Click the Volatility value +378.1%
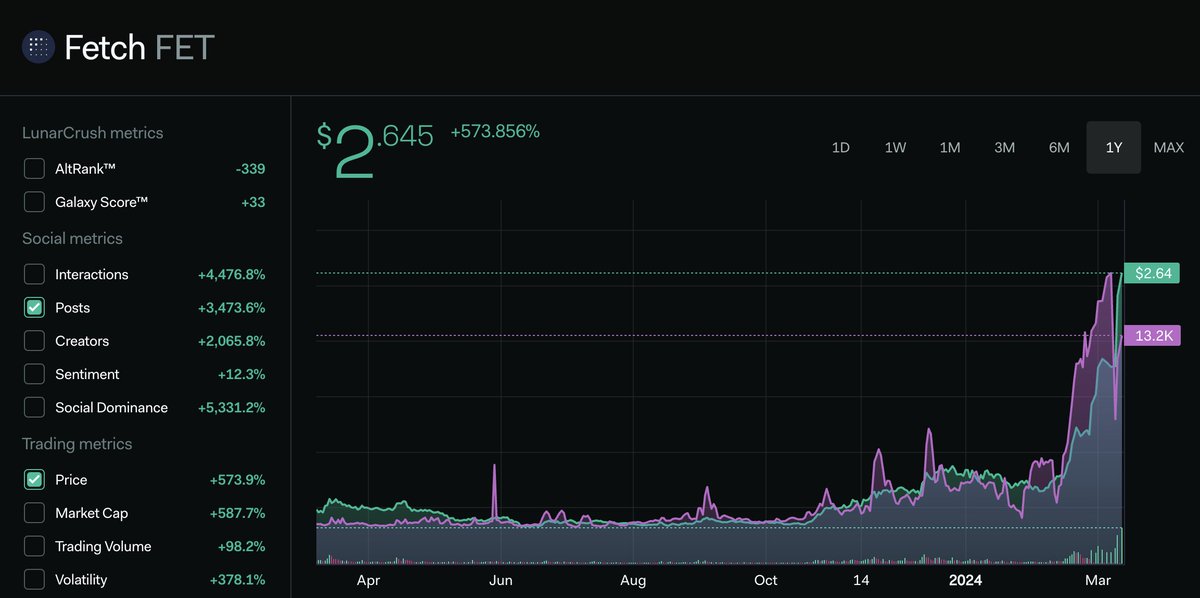Image resolution: width=1200 pixels, height=598 pixels. tap(237, 579)
